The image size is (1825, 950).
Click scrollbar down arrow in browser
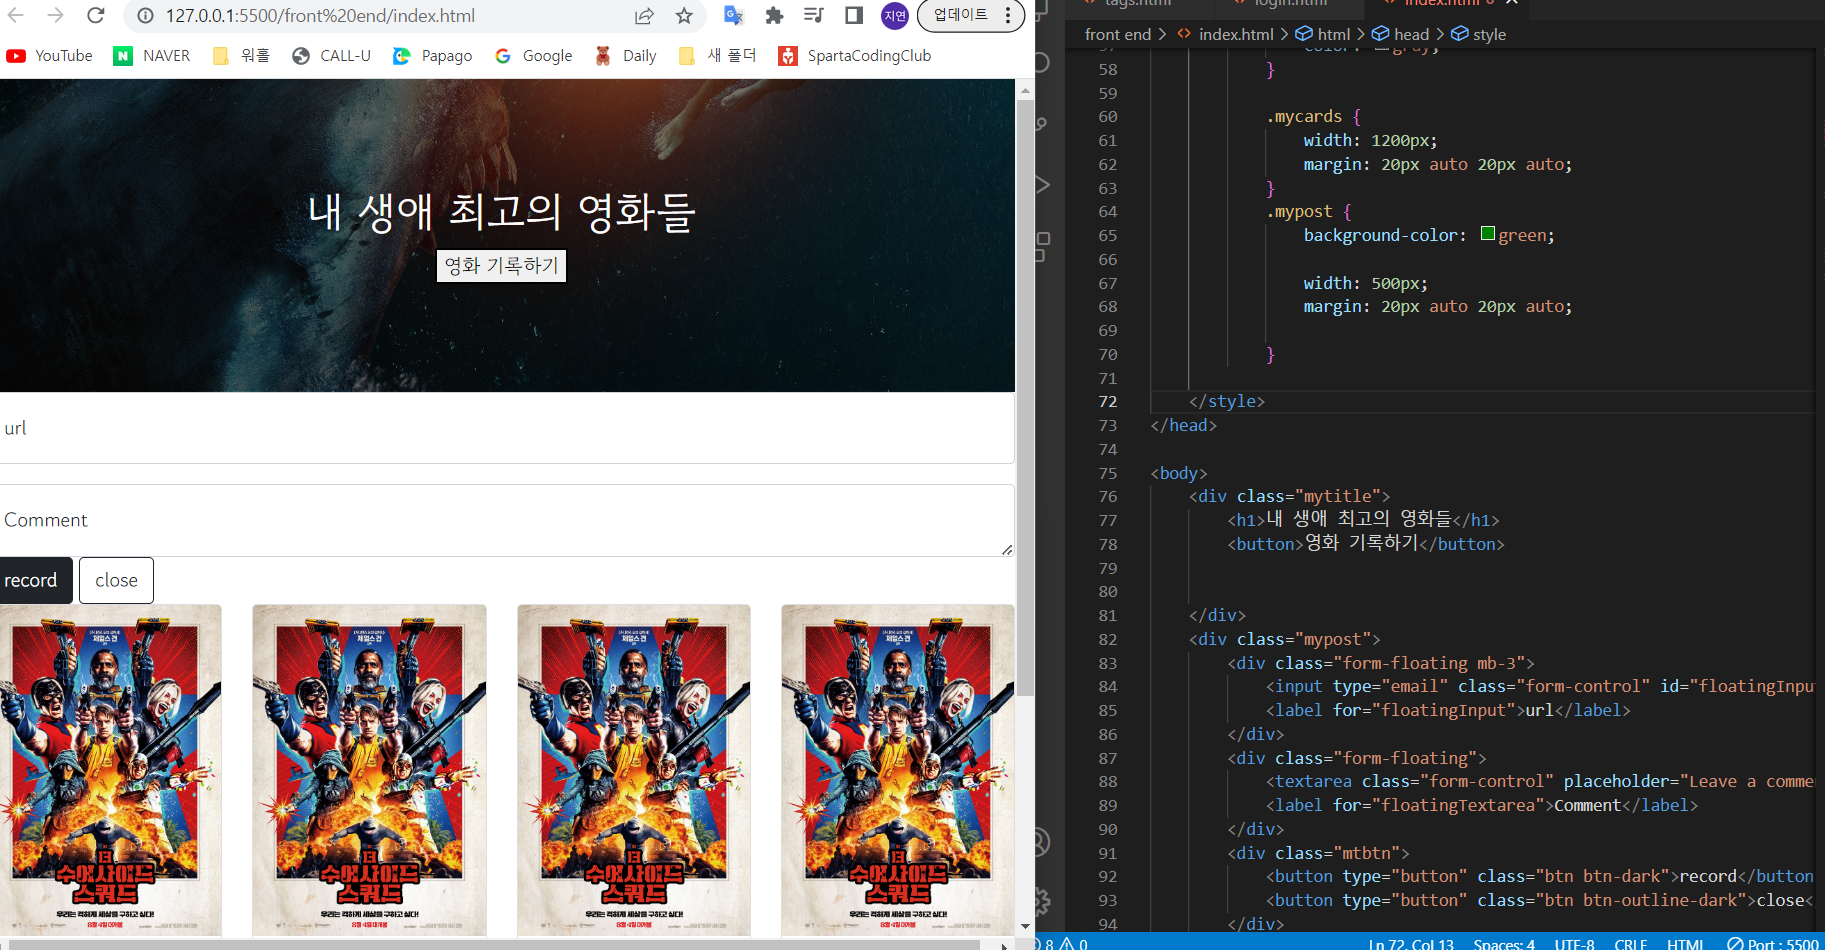tap(1025, 927)
